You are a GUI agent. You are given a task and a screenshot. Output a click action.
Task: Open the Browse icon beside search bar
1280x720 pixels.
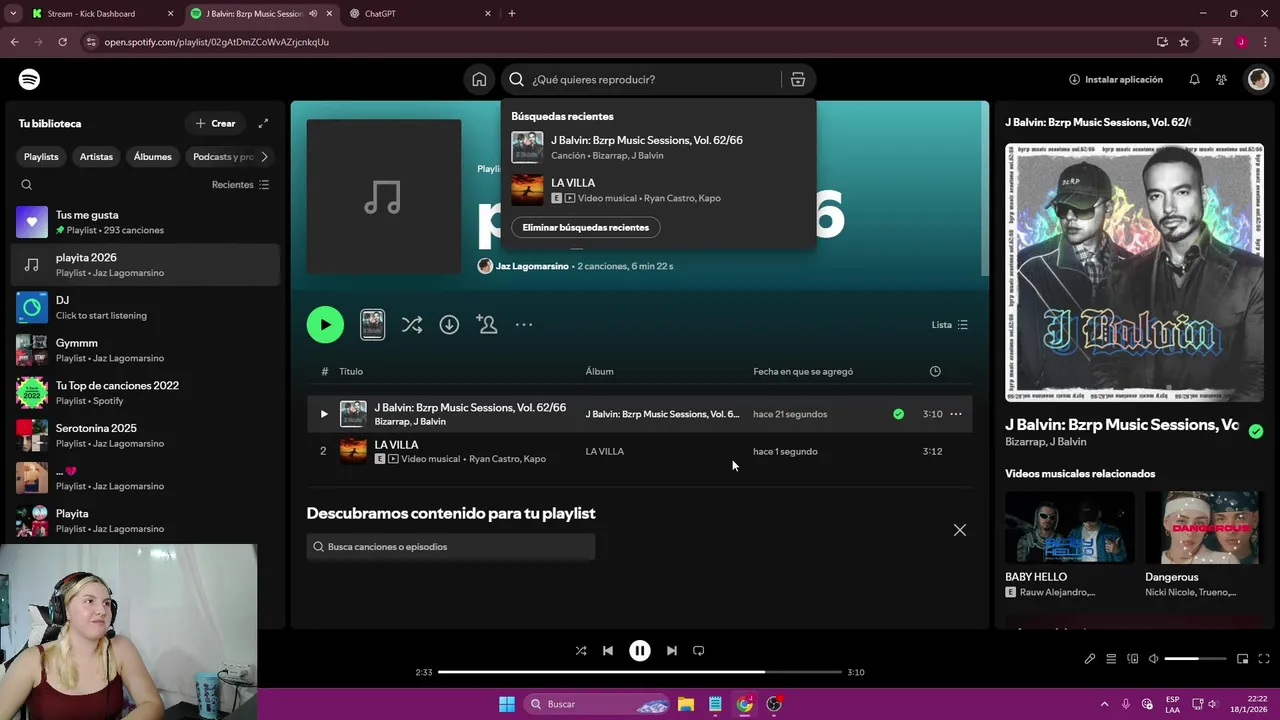pos(798,79)
